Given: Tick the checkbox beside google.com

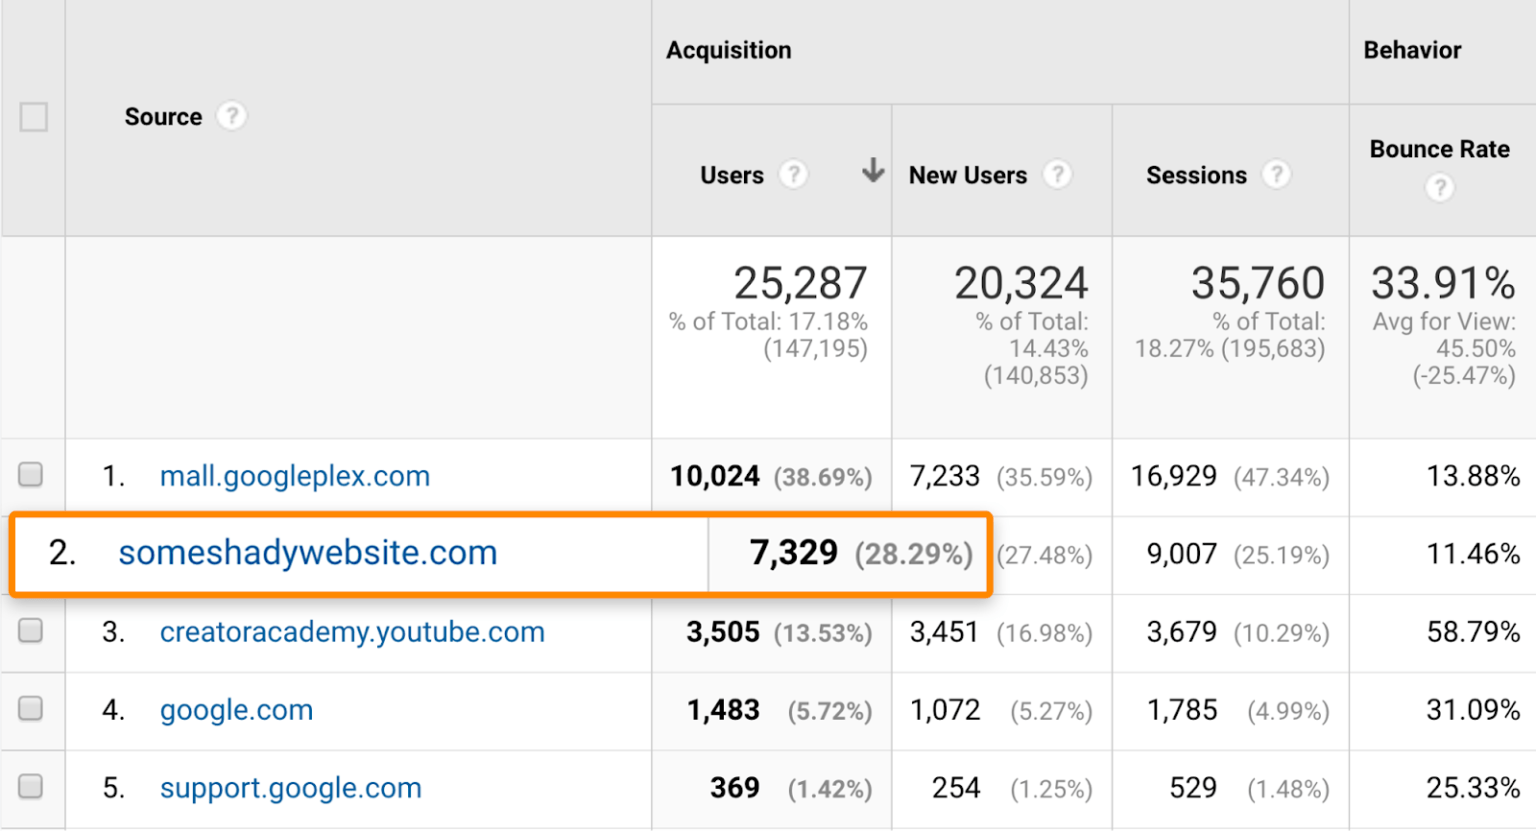Looking at the screenshot, I should (x=31, y=708).
